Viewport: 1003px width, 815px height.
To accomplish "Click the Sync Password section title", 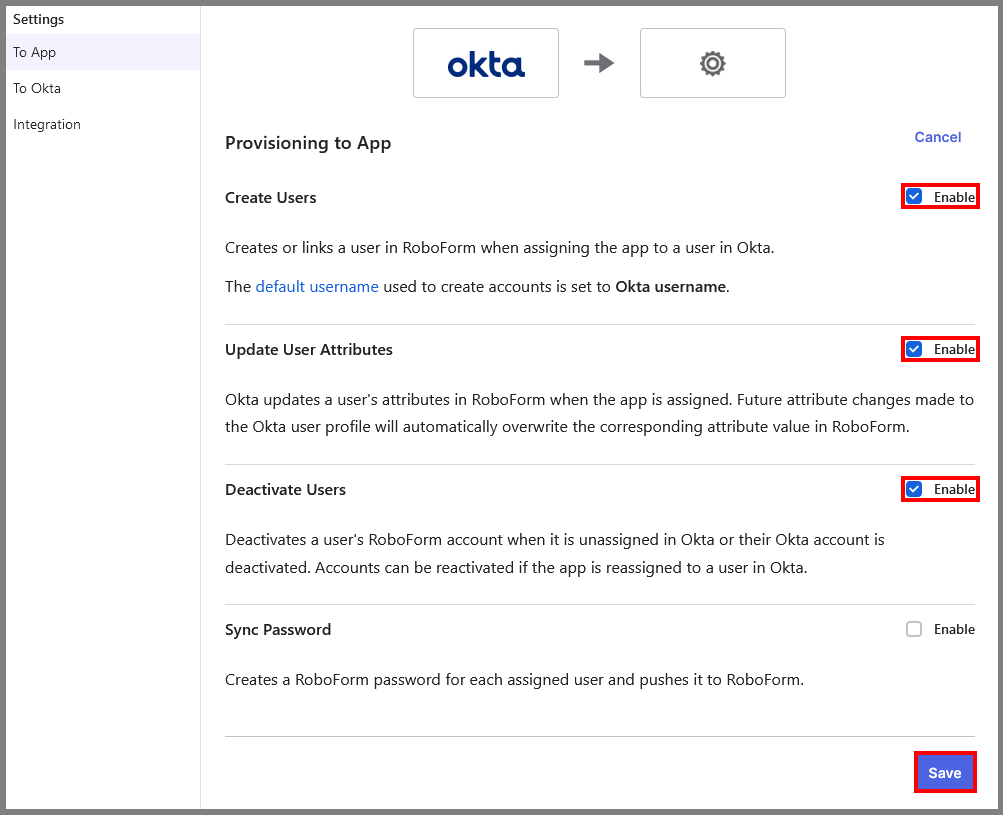I will pos(278,630).
